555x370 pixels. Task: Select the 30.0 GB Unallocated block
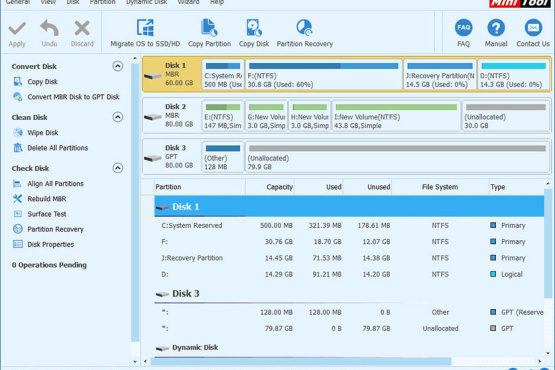click(506, 116)
